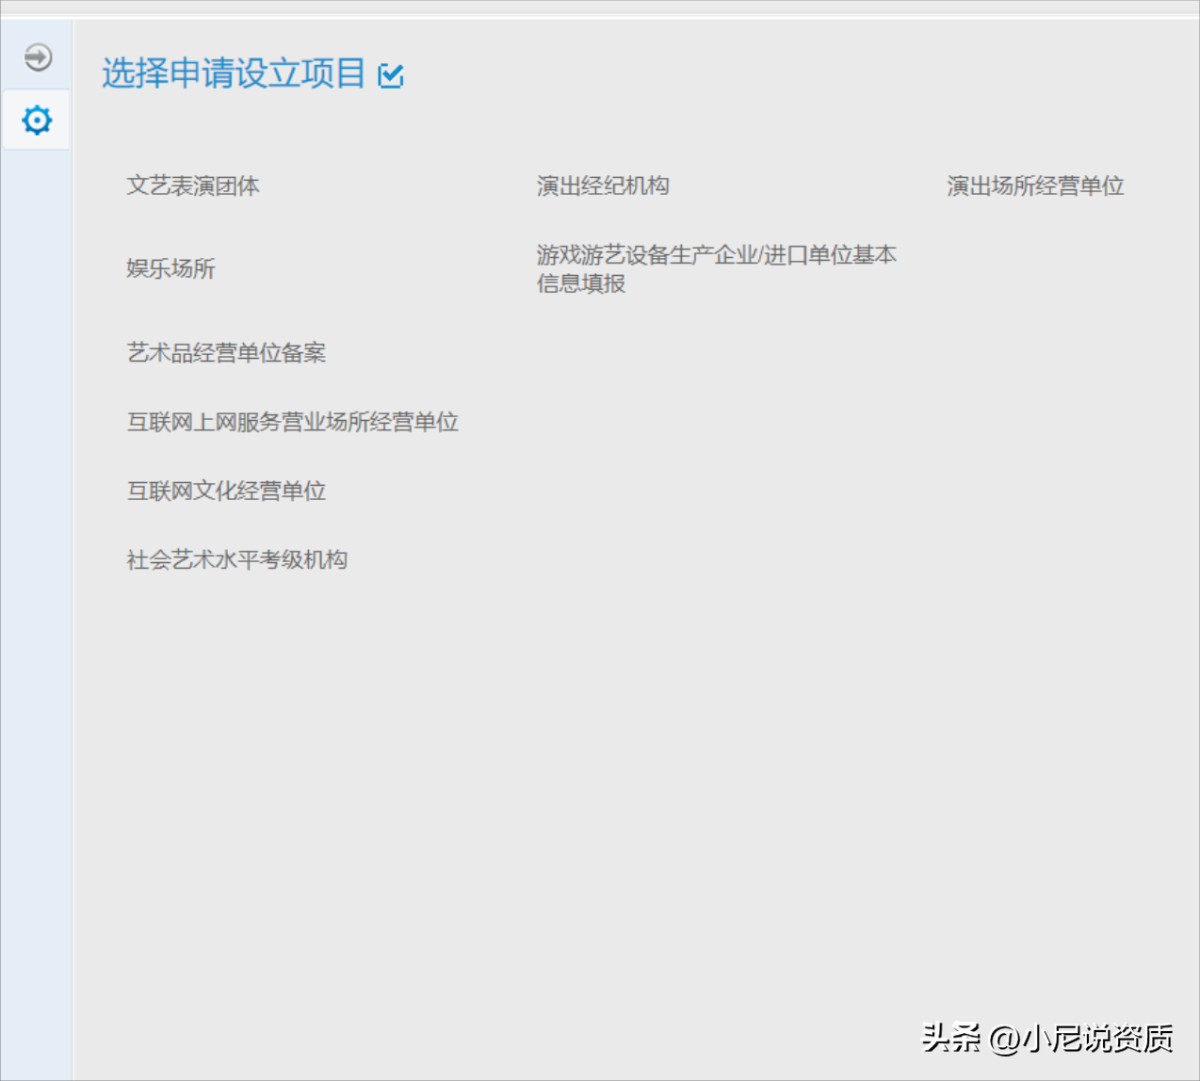Select 互联网文化经营单位 application item
Viewport: 1200px width, 1081px height.
coord(226,491)
